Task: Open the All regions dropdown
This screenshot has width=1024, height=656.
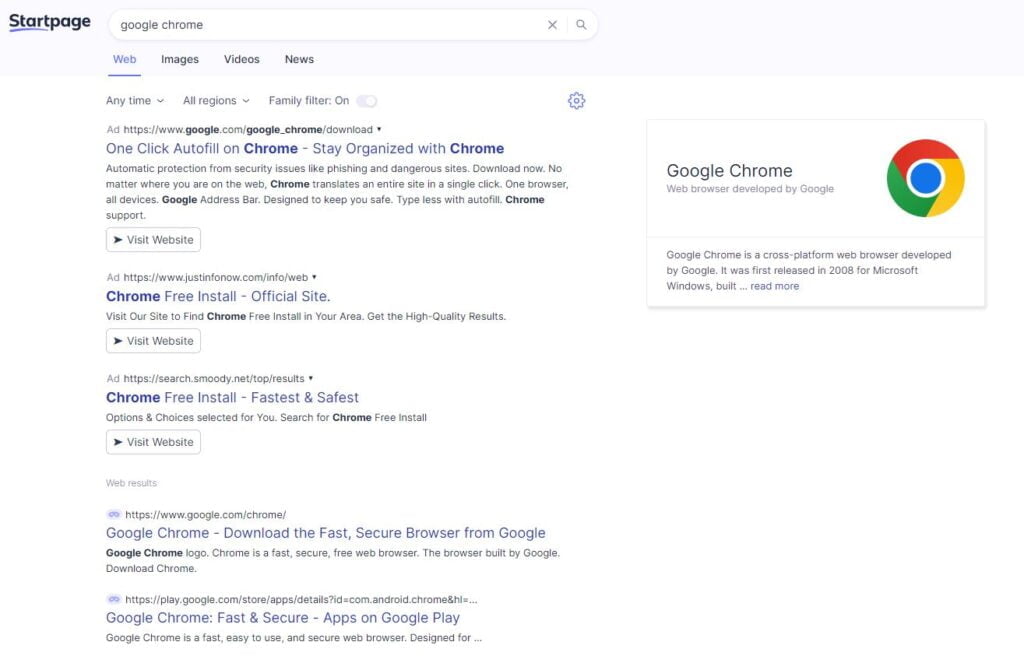Action: (216, 101)
